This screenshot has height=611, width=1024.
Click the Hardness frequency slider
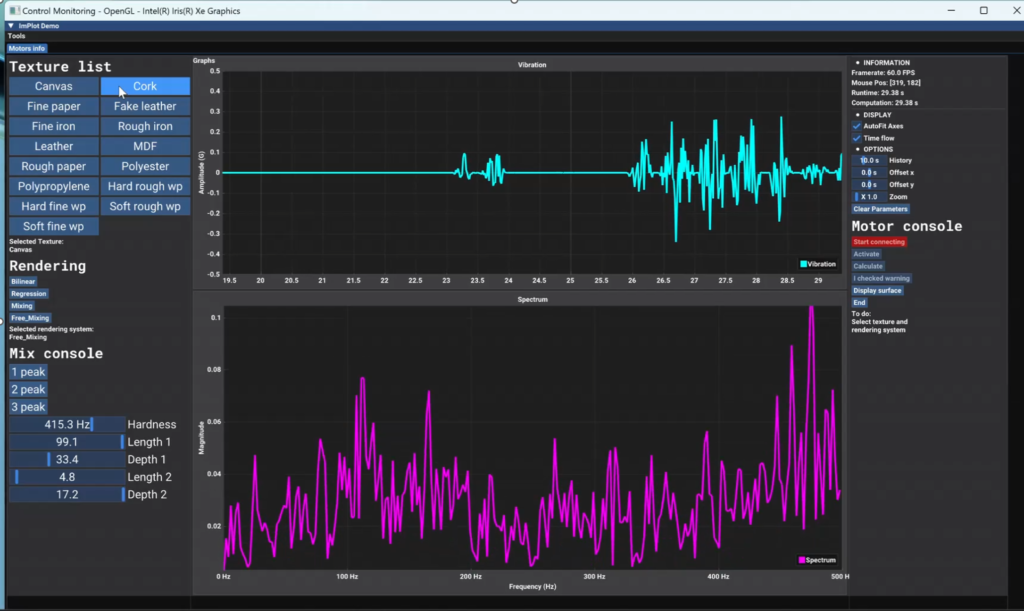[x=67, y=425]
